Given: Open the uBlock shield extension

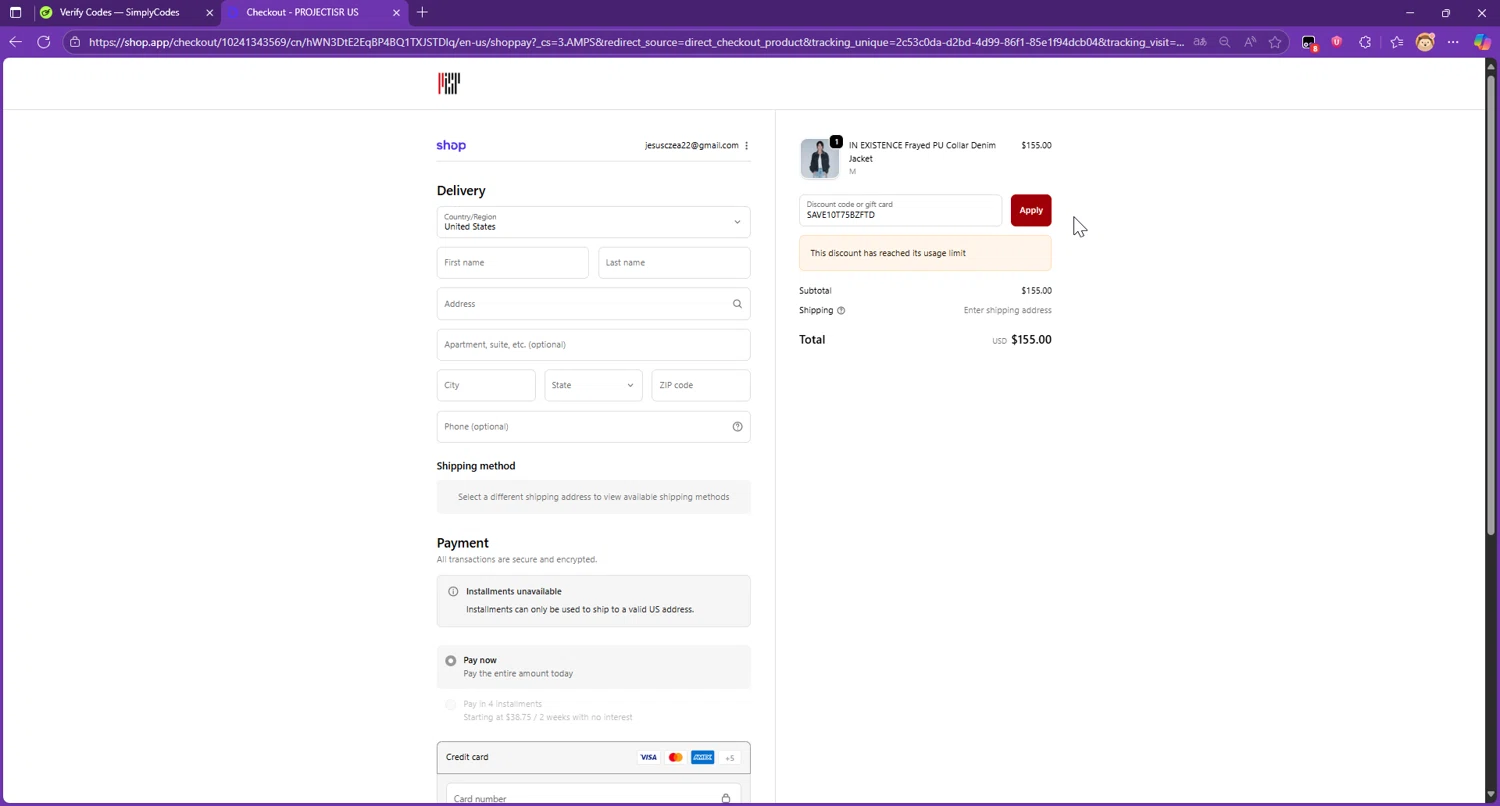Looking at the screenshot, I should [1337, 42].
